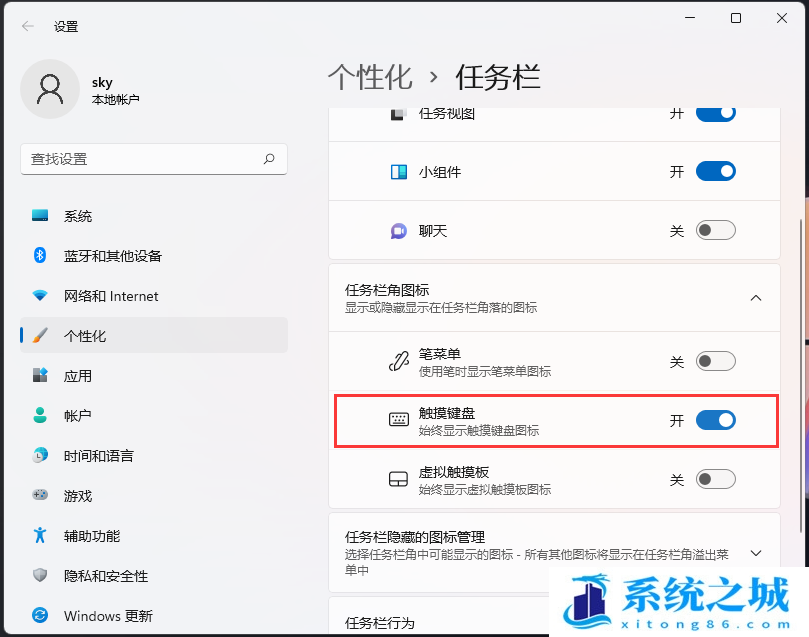Click the search magnifier icon
This screenshot has height=637, width=809.
(269, 159)
